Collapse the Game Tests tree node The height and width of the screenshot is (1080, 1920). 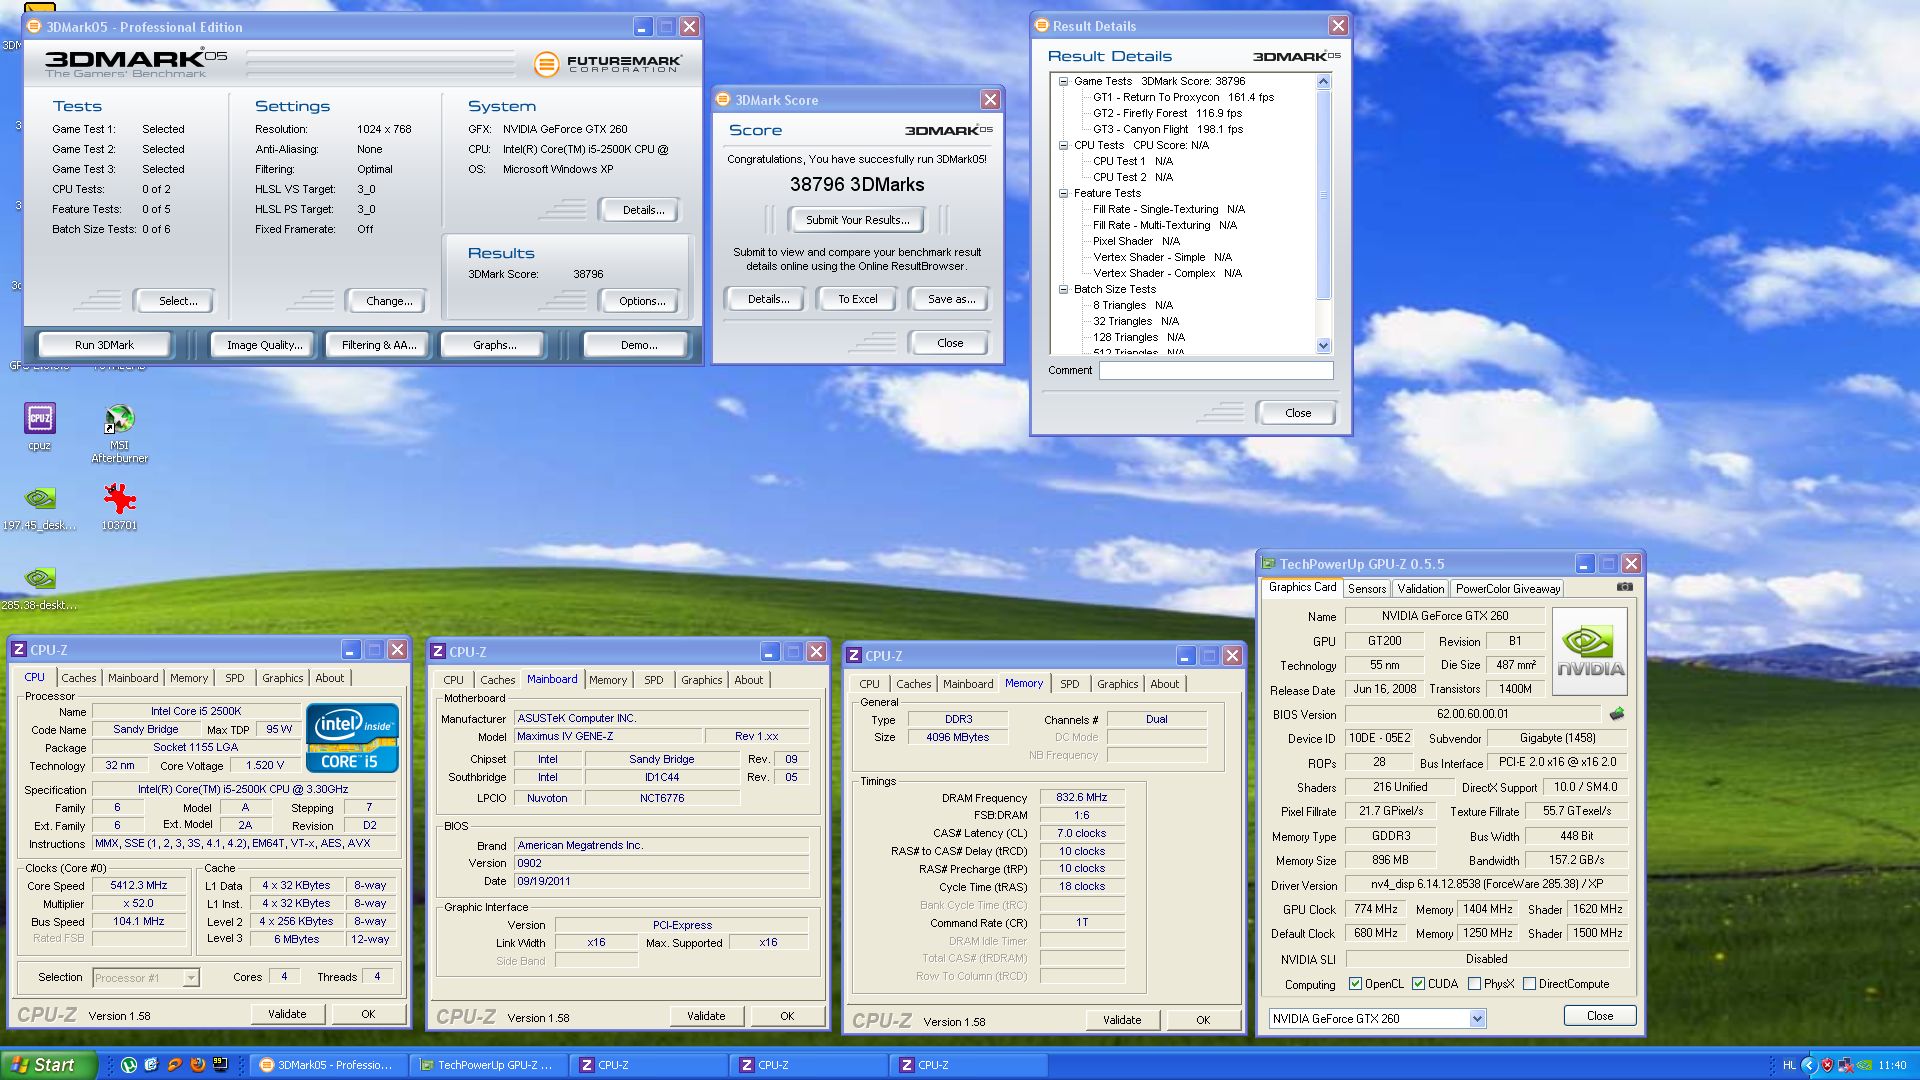1063,82
